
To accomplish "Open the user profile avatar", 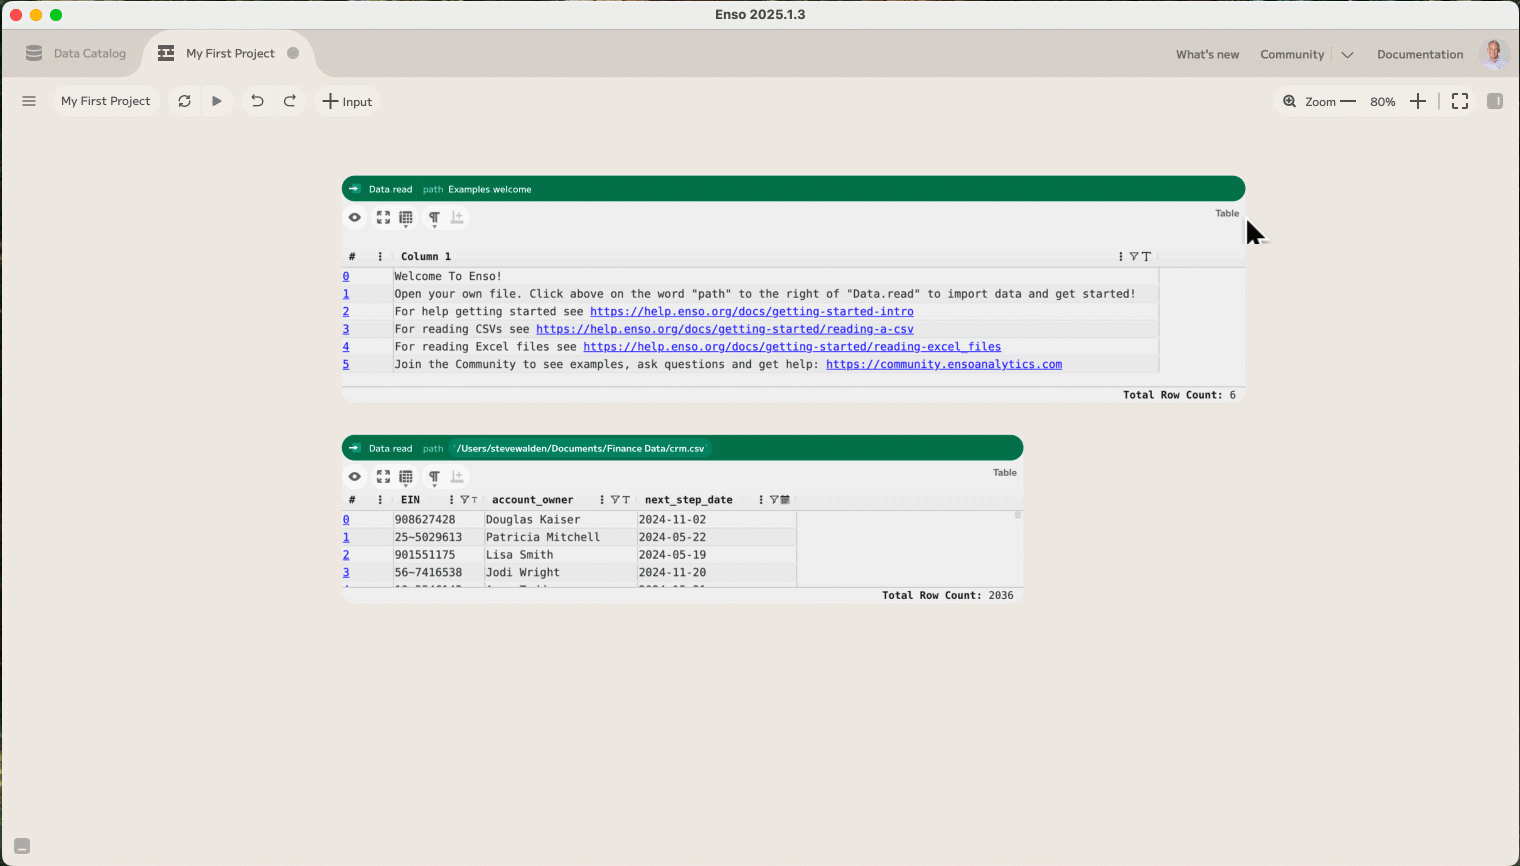I will 1494,54.
